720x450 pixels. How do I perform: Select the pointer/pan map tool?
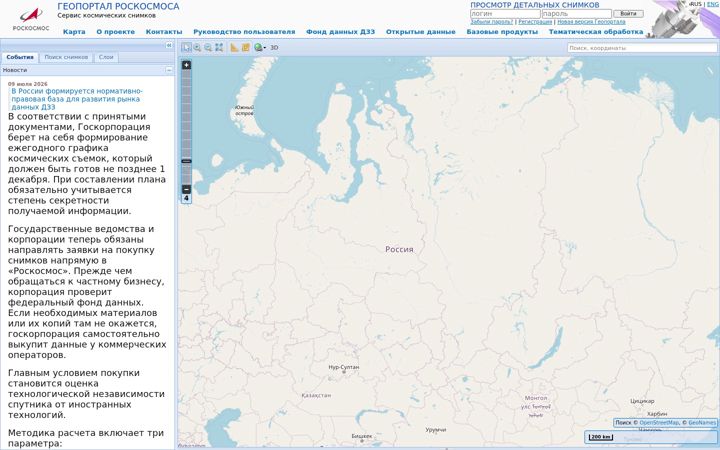point(186,47)
